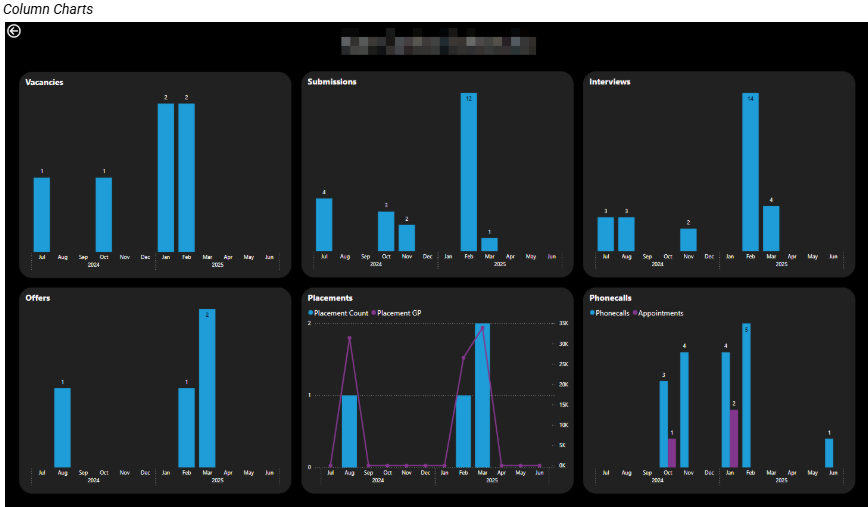This screenshot has height=507, width=868.
Task: Click the Offers chart title
Action: click(x=38, y=298)
